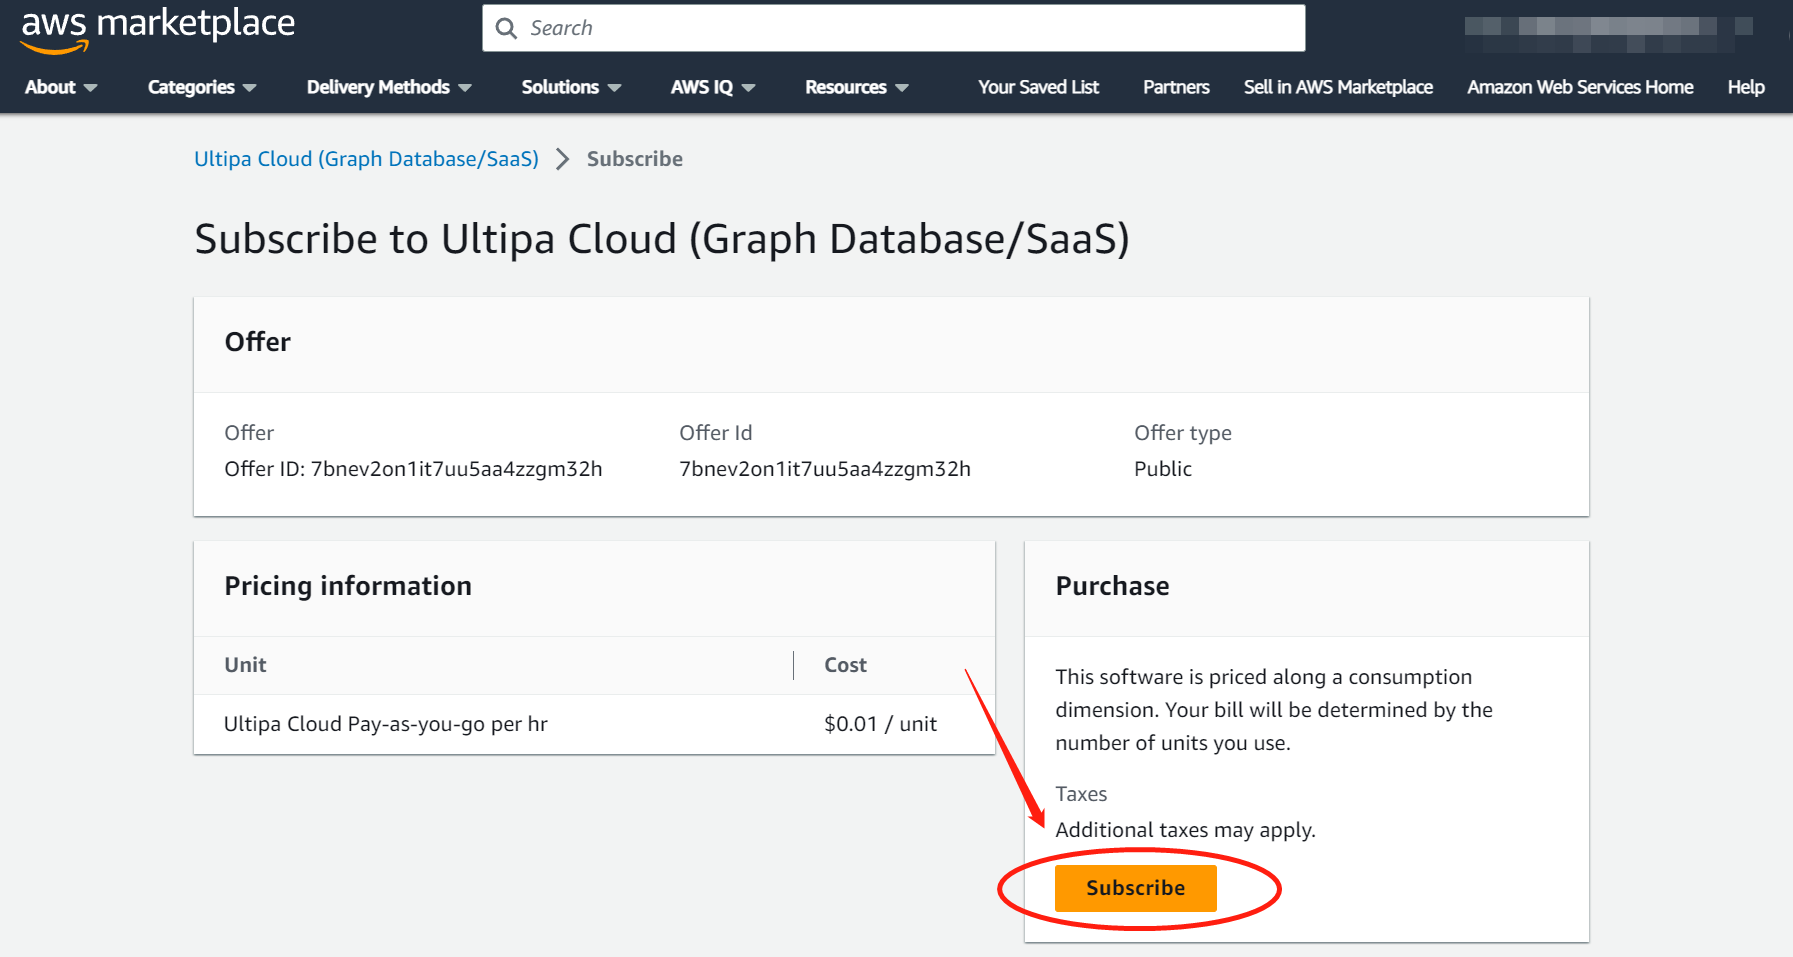Open Sell in AWS Marketplace
Image resolution: width=1793 pixels, height=957 pixels.
click(1338, 87)
